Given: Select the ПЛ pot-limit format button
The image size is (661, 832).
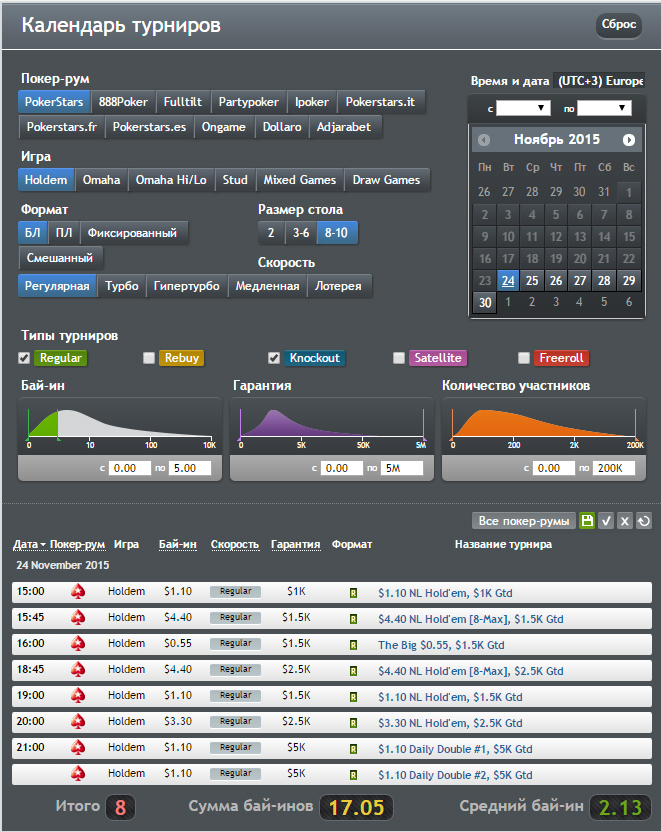Looking at the screenshot, I should [x=64, y=233].
